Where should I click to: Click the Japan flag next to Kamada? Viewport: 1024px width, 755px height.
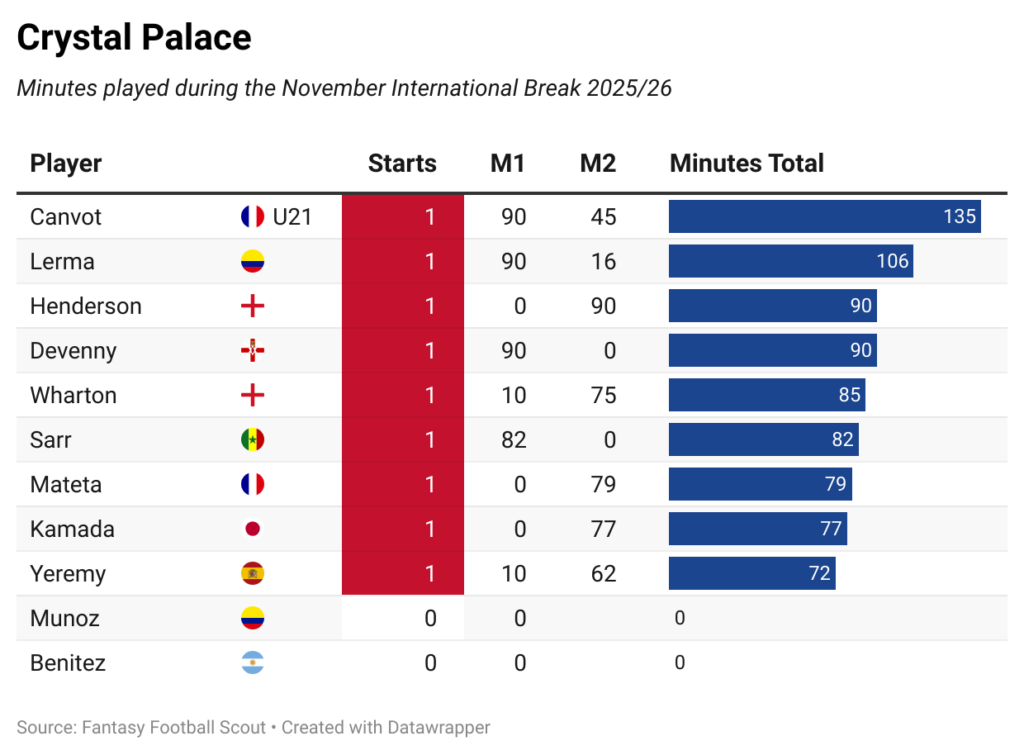click(252, 529)
